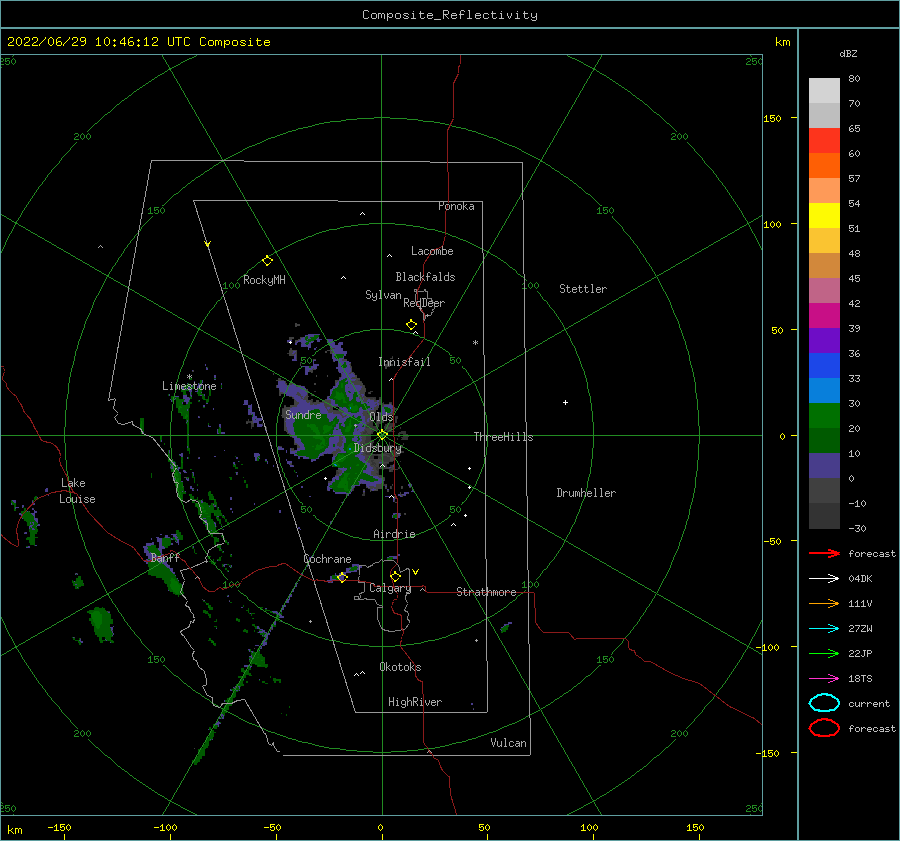Click the Drumheller label
This screenshot has height=841, width=900.
586,493
